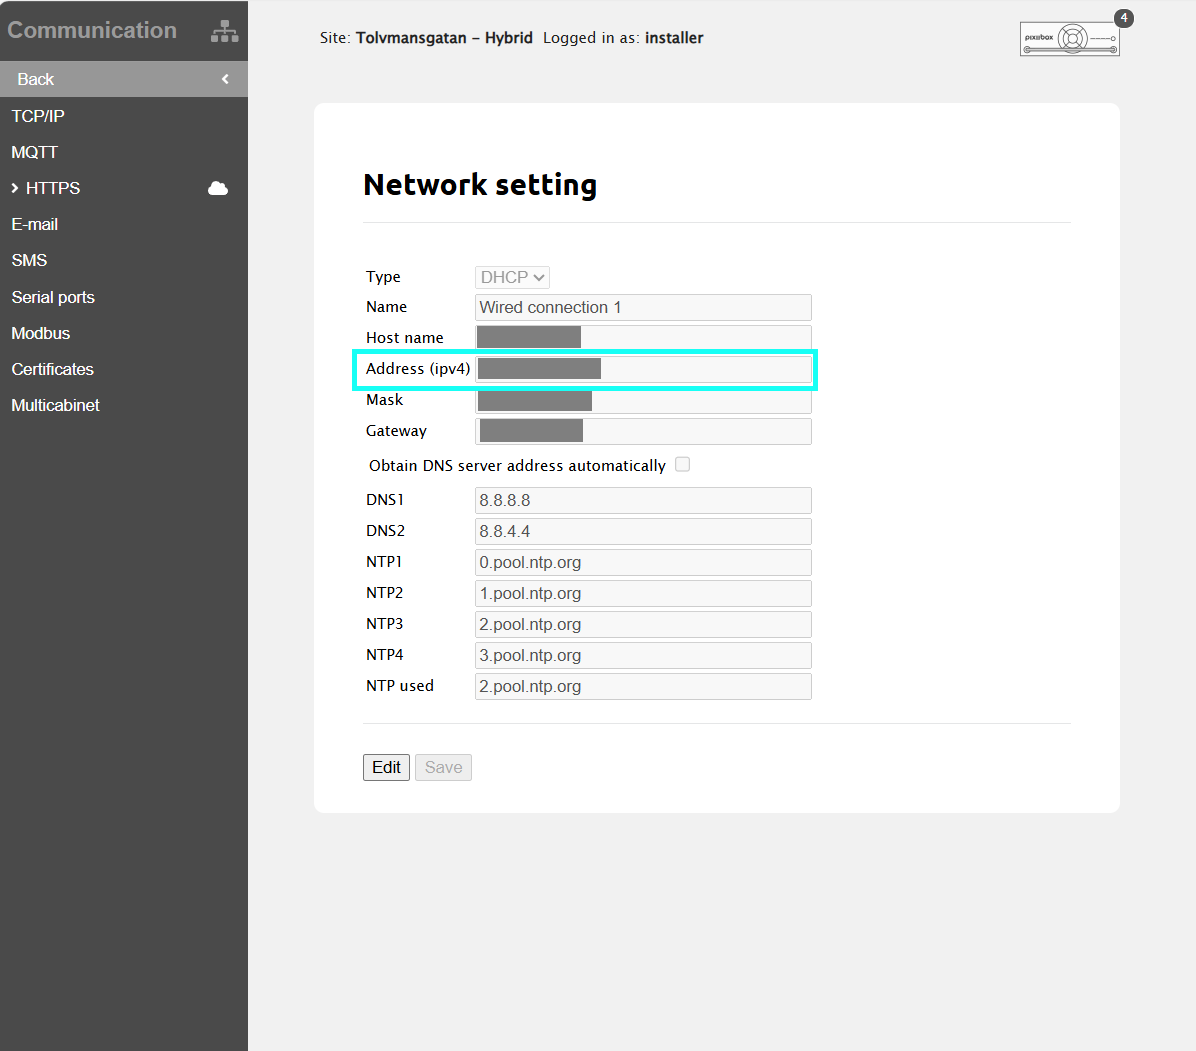The image size is (1196, 1051).
Task: Click the Network setting heading
Action: [x=480, y=185]
